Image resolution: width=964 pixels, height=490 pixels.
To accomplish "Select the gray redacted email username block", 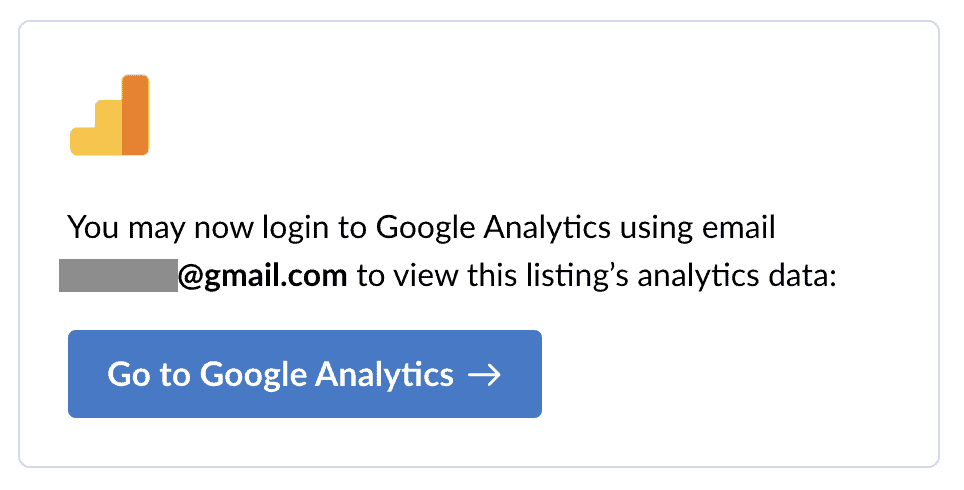I will point(118,275).
